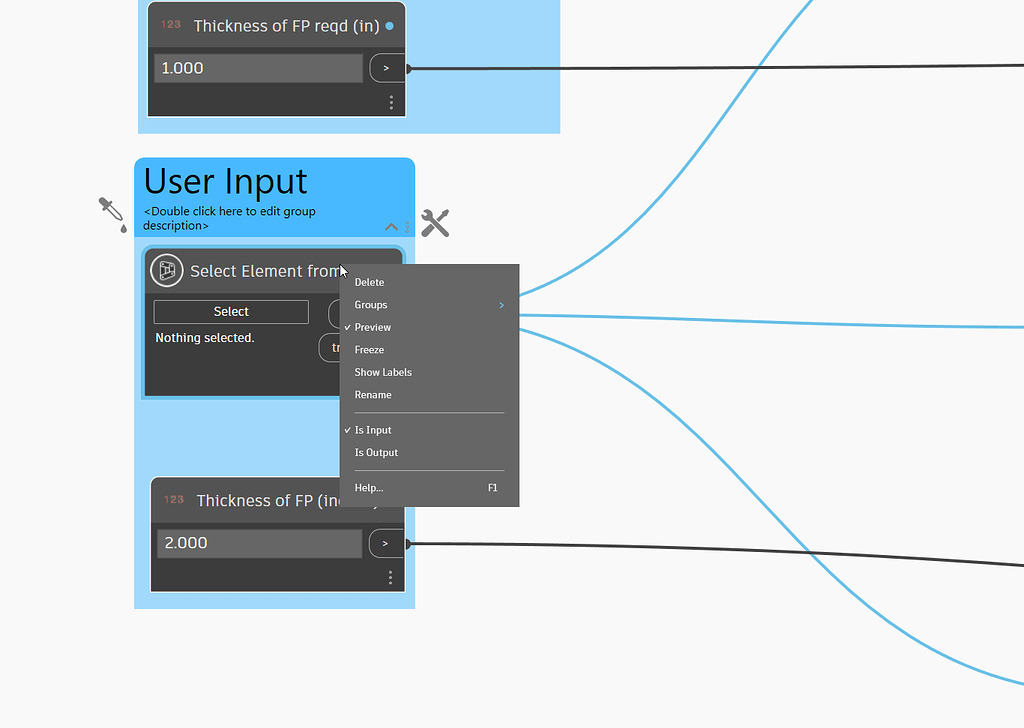This screenshot has height=728, width=1024.
Task: Open the three-dot menu on the 2.000 node
Action: (x=391, y=576)
